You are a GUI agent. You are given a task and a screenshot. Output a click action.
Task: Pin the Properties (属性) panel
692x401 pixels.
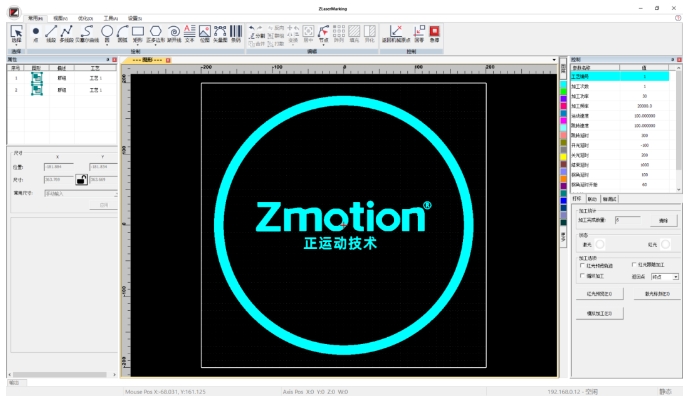[108, 60]
